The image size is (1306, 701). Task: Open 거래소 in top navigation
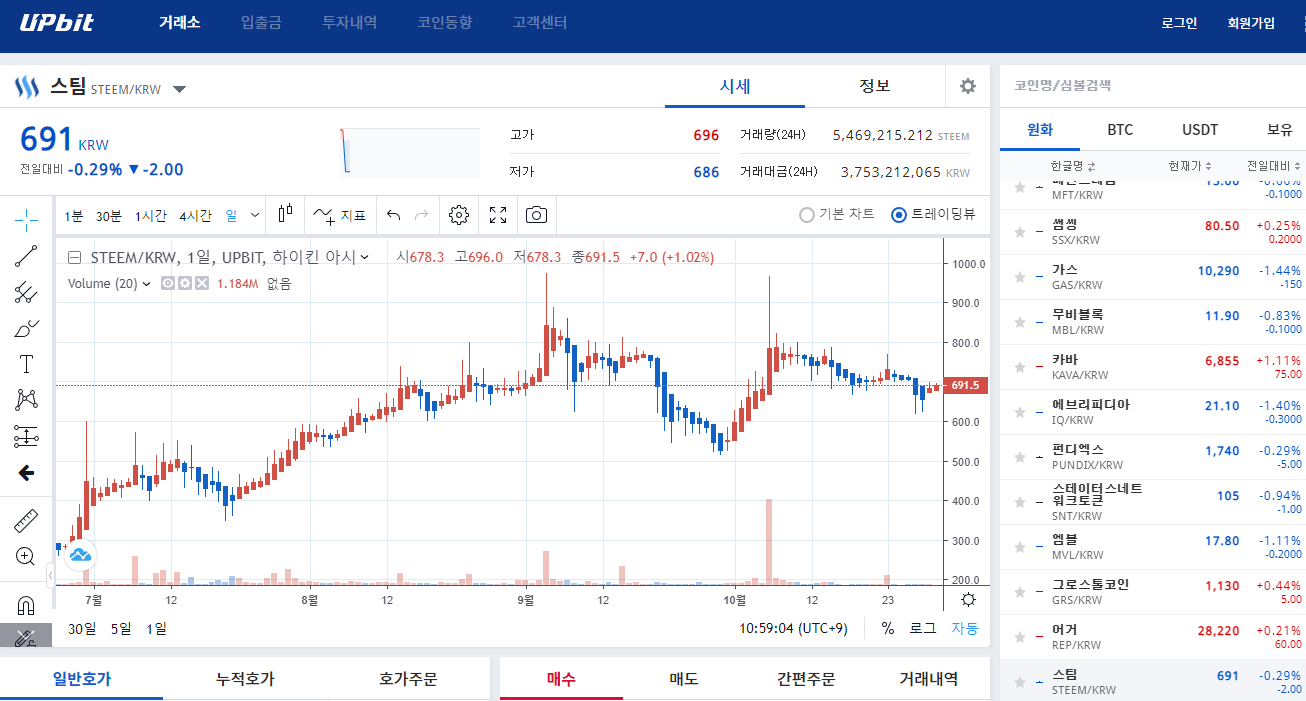pyautogui.click(x=180, y=22)
